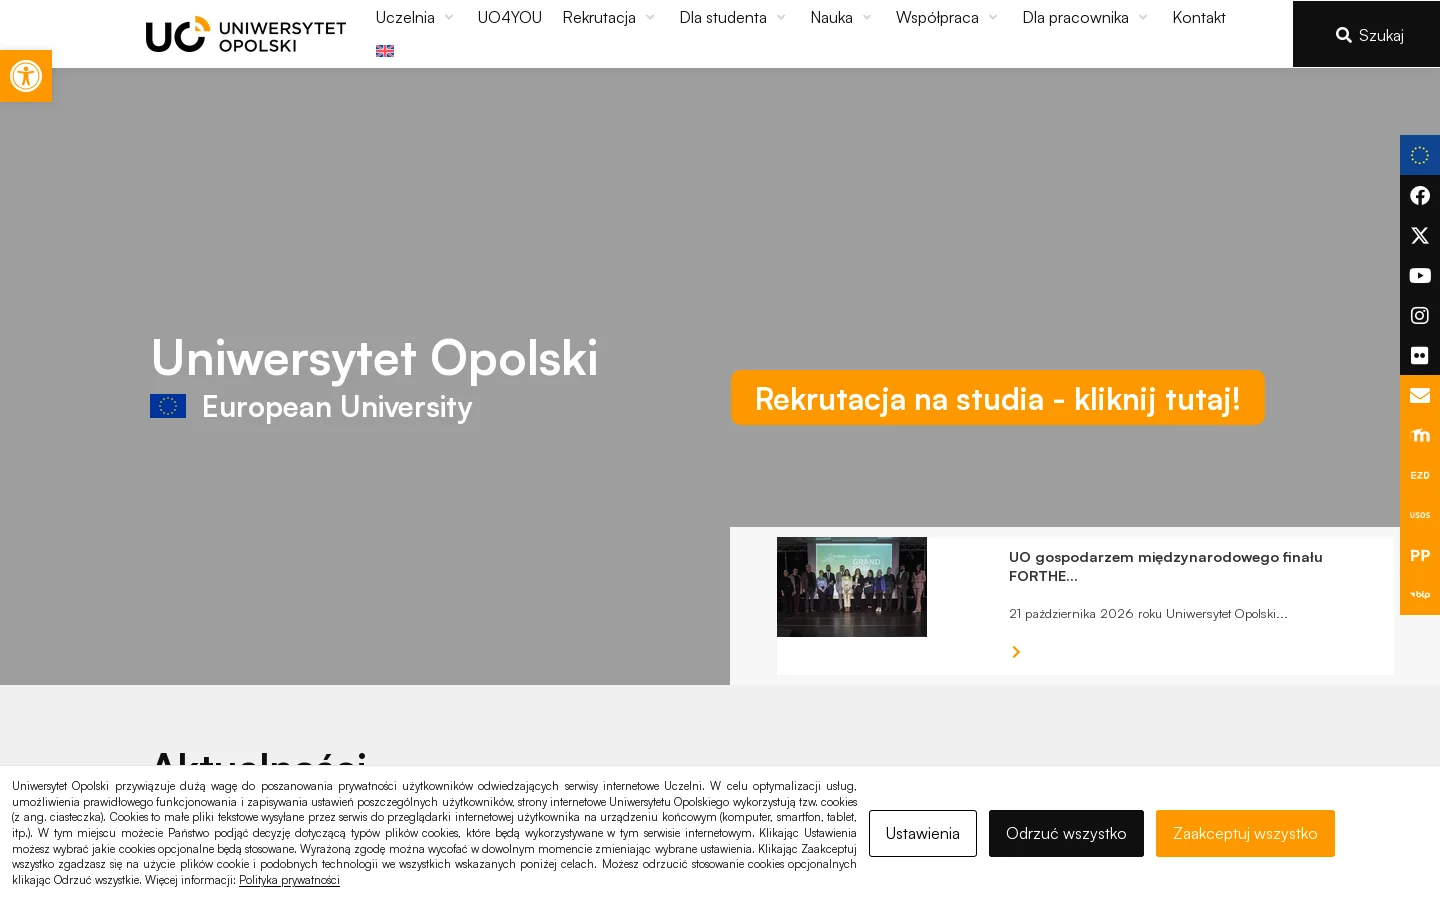The width and height of the screenshot is (1440, 900).
Task: Click the Szukaj search button
Action: [x=1366, y=34]
